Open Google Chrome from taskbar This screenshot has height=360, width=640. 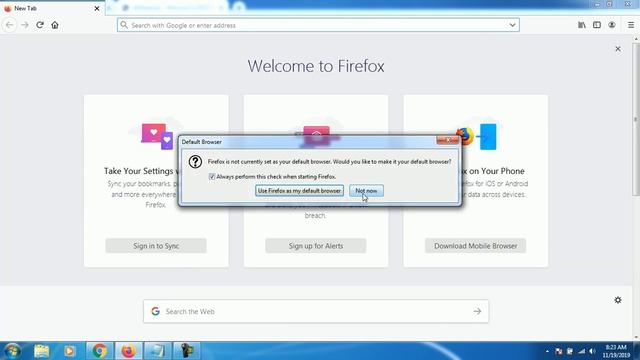pos(99,351)
